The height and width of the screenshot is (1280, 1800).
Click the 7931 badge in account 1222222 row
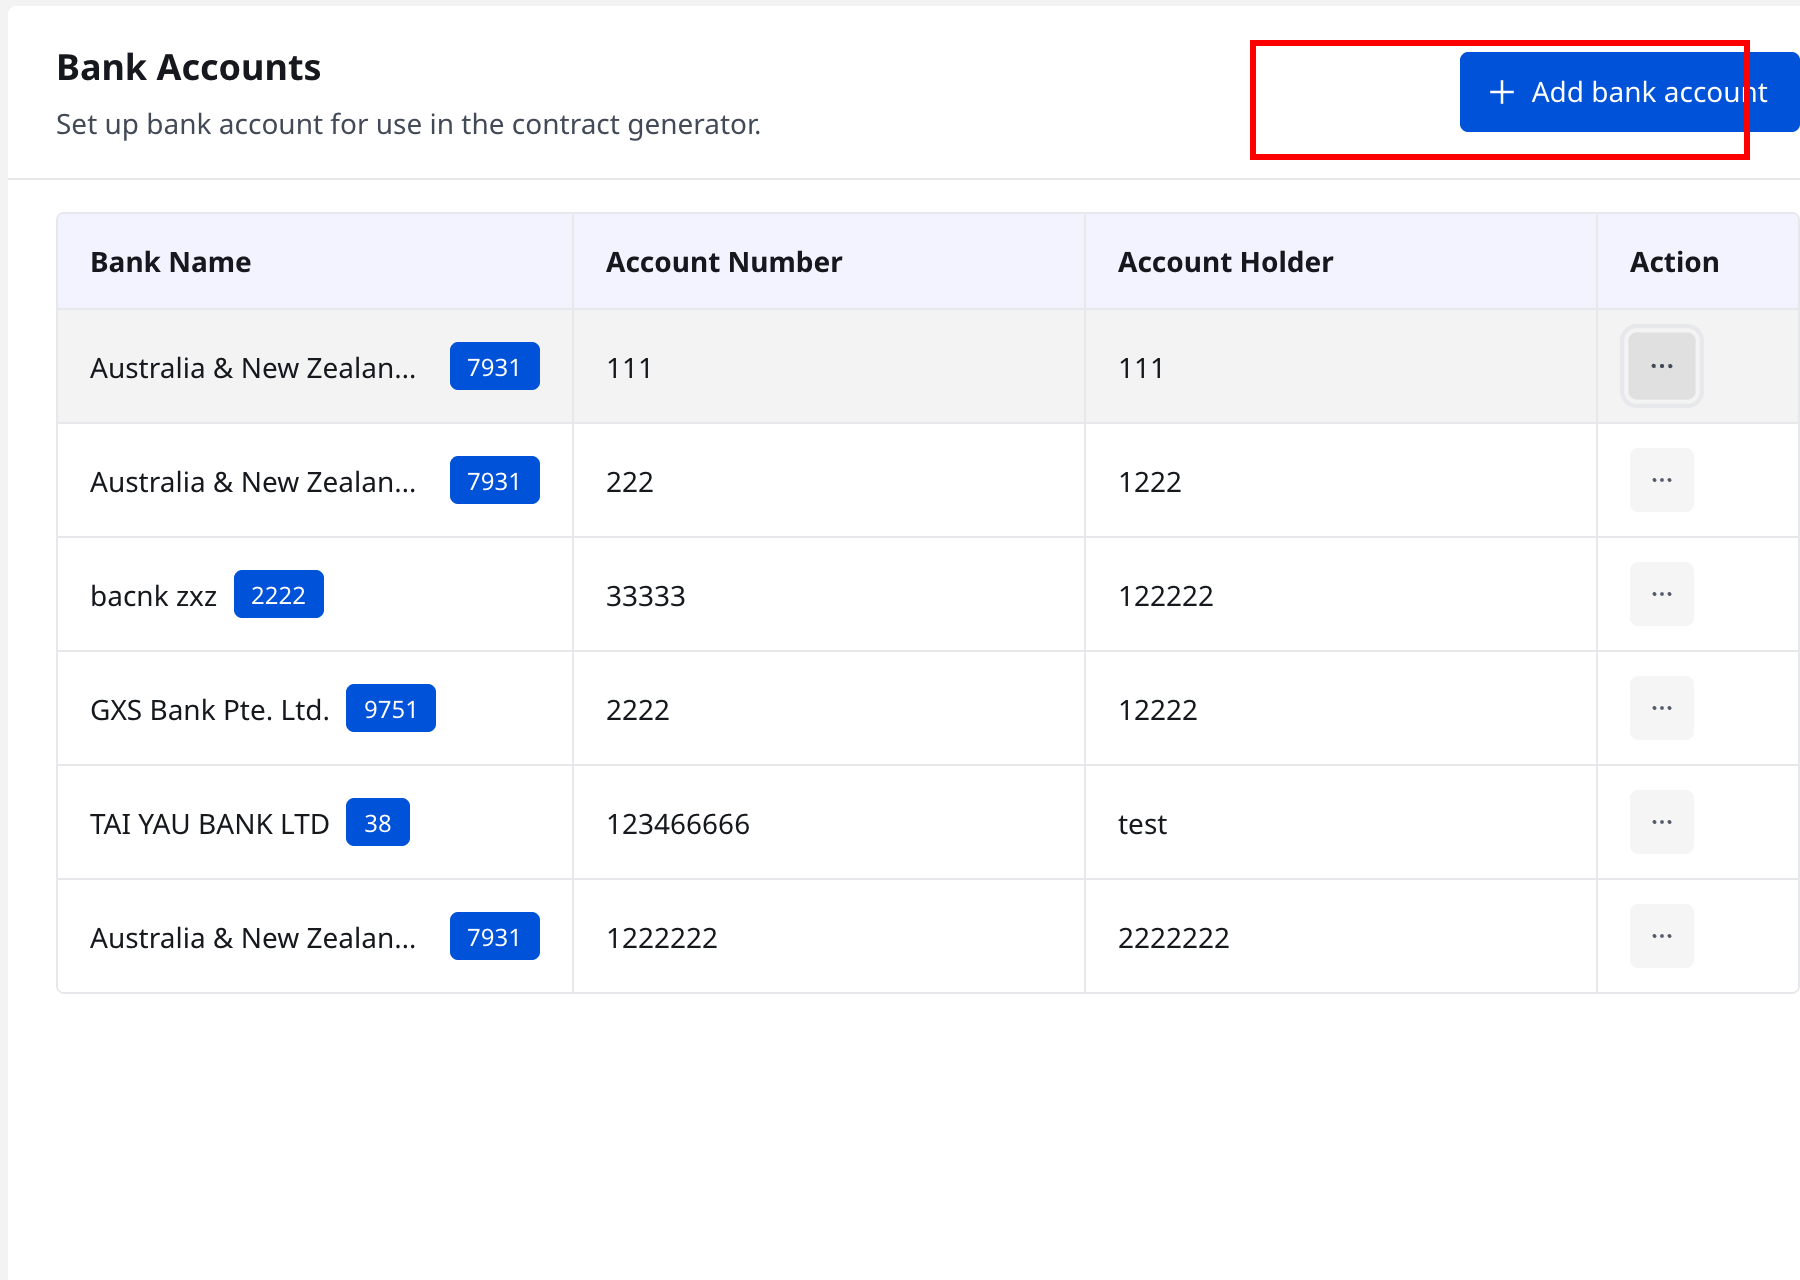(x=494, y=937)
